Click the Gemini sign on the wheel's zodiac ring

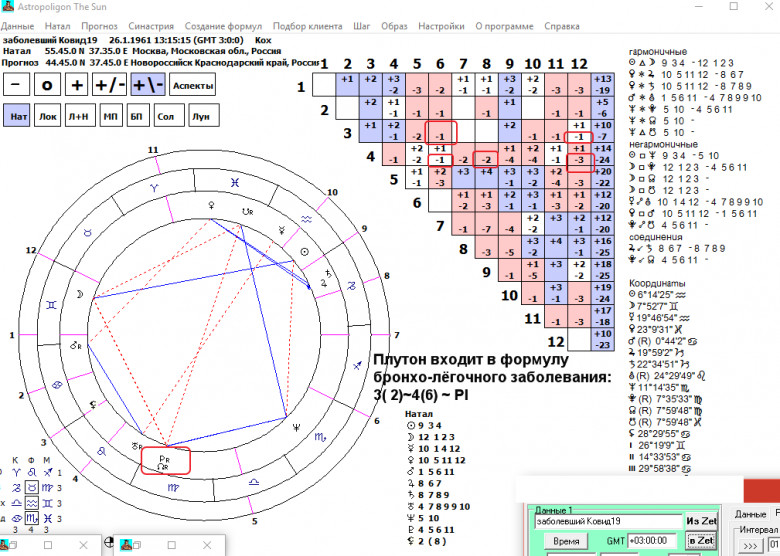pos(51,305)
